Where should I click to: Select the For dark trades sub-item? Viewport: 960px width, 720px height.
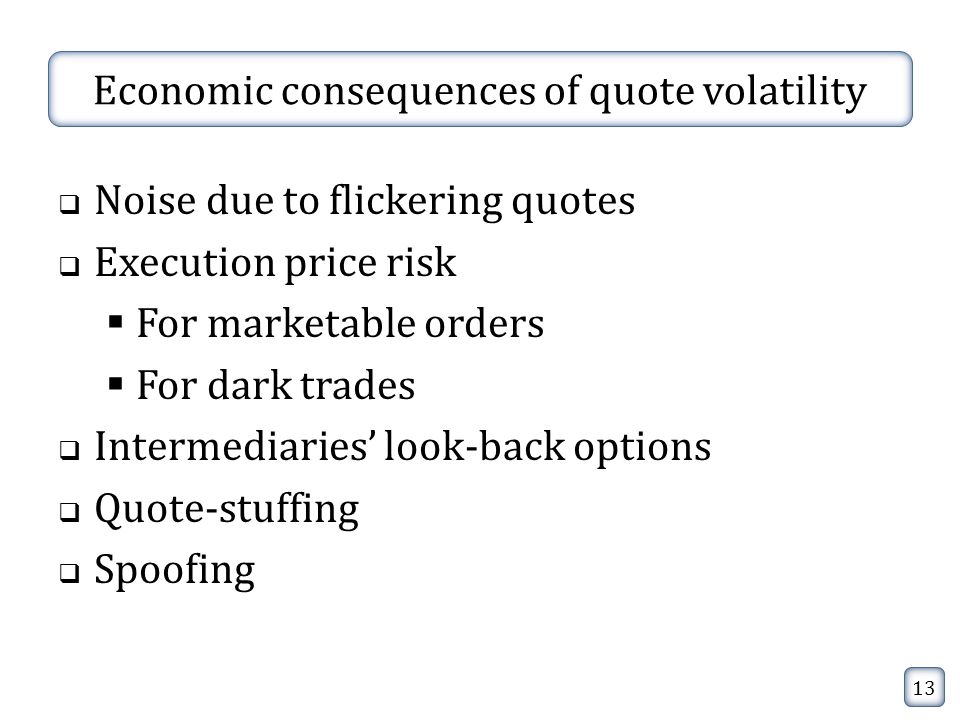[x=276, y=385]
